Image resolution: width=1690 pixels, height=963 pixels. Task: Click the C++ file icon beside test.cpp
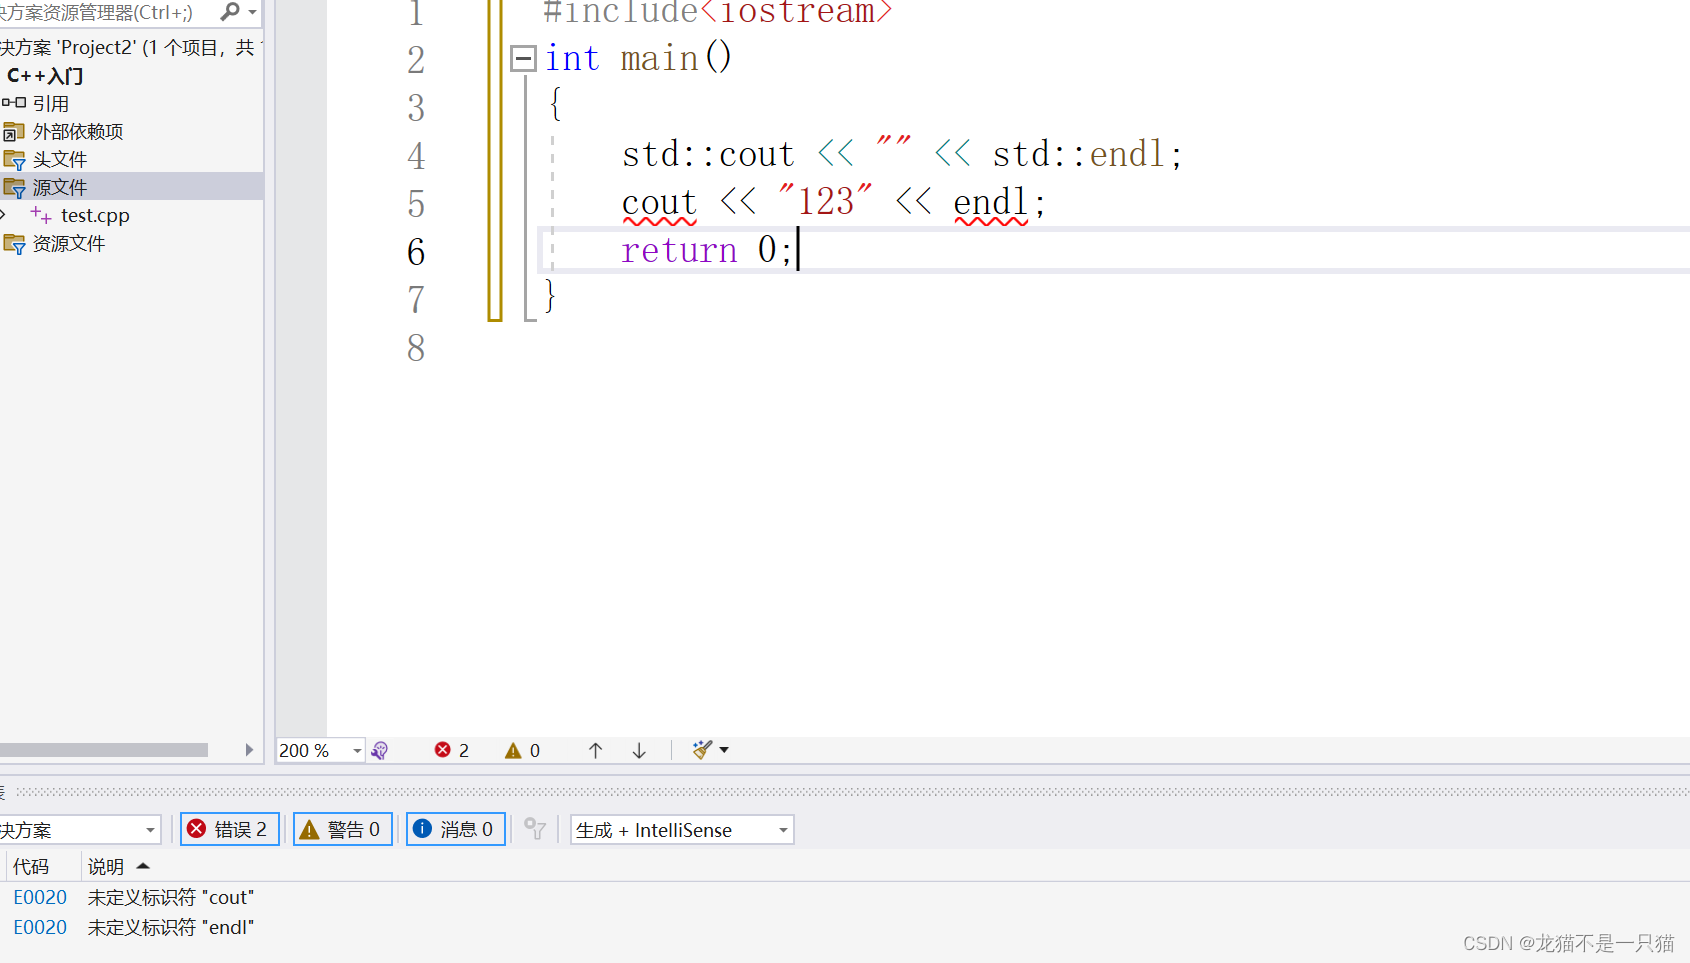click(41, 215)
